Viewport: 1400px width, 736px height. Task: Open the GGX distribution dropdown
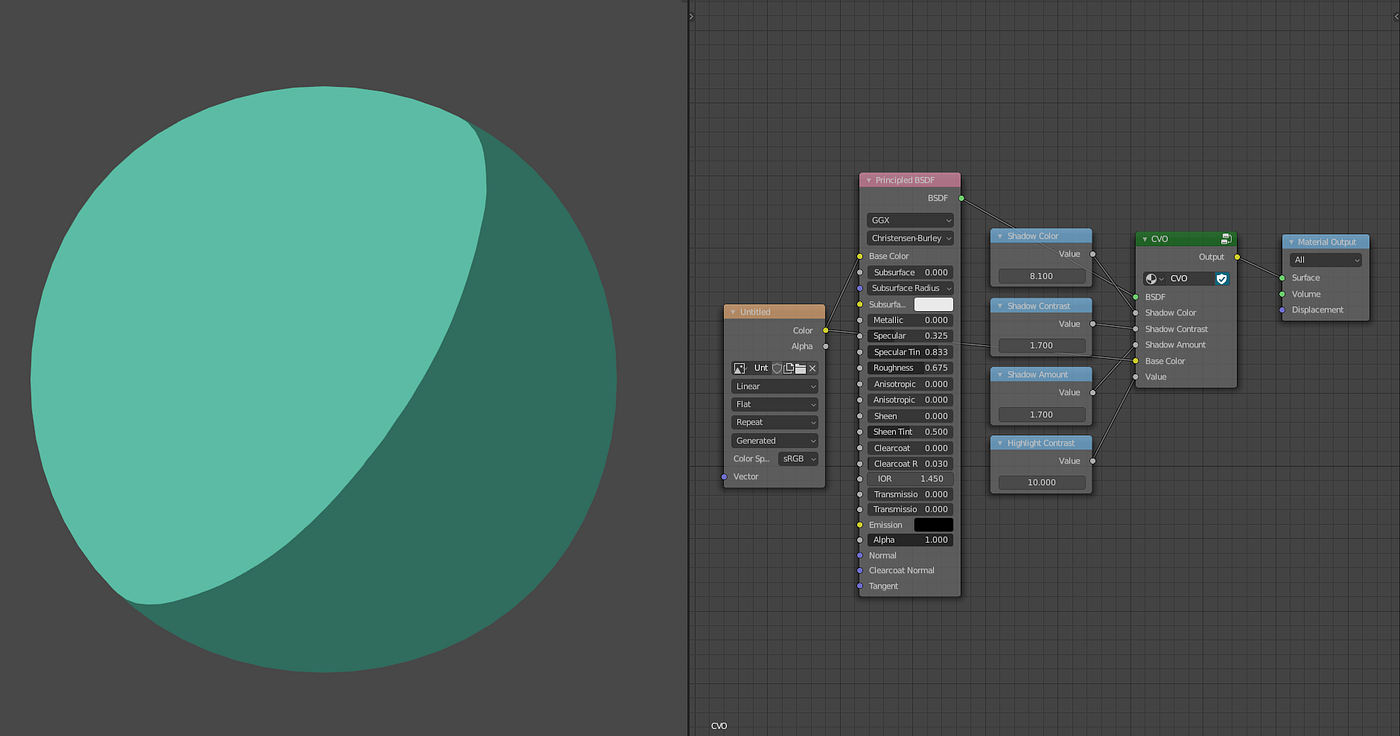point(909,219)
